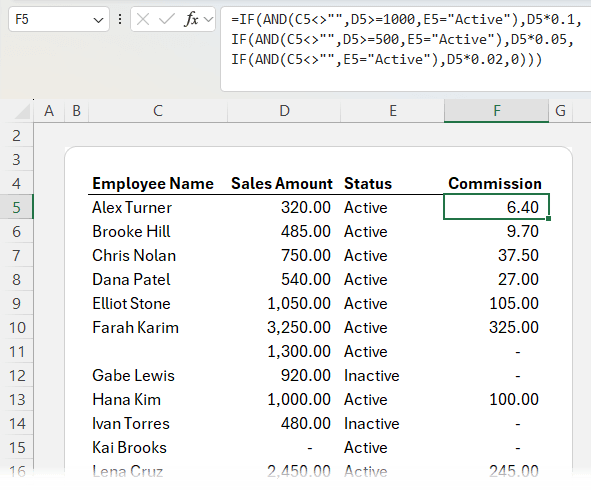Screen dimensions: 591x496
Task: Click the Commission header cell
Action: click(x=496, y=184)
